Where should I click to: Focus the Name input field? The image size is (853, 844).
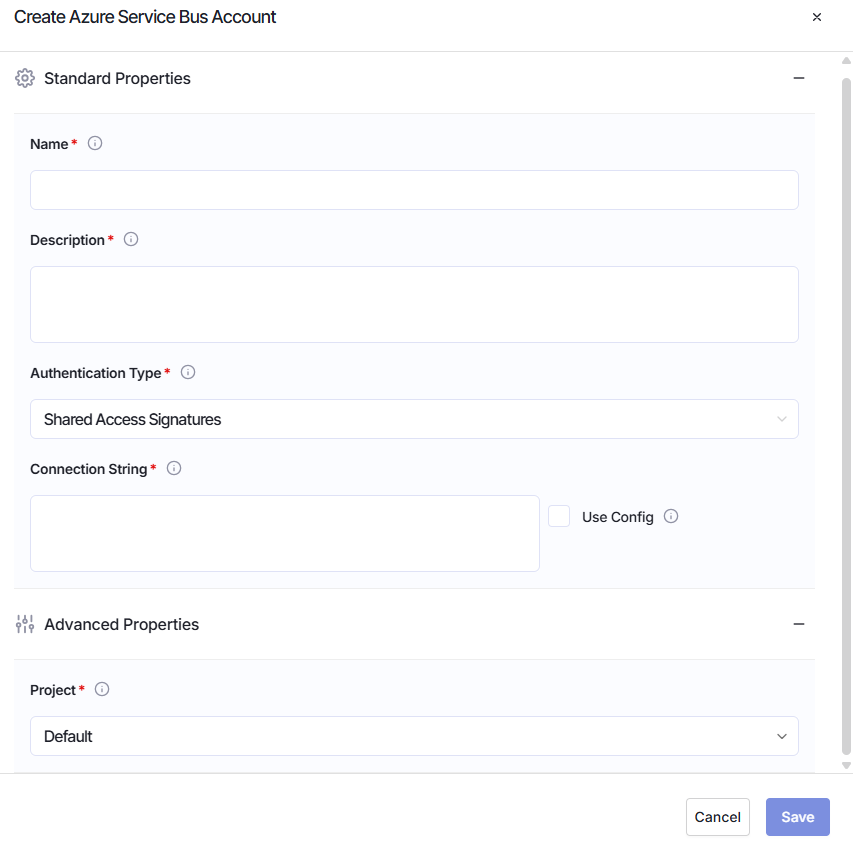point(414,190)
